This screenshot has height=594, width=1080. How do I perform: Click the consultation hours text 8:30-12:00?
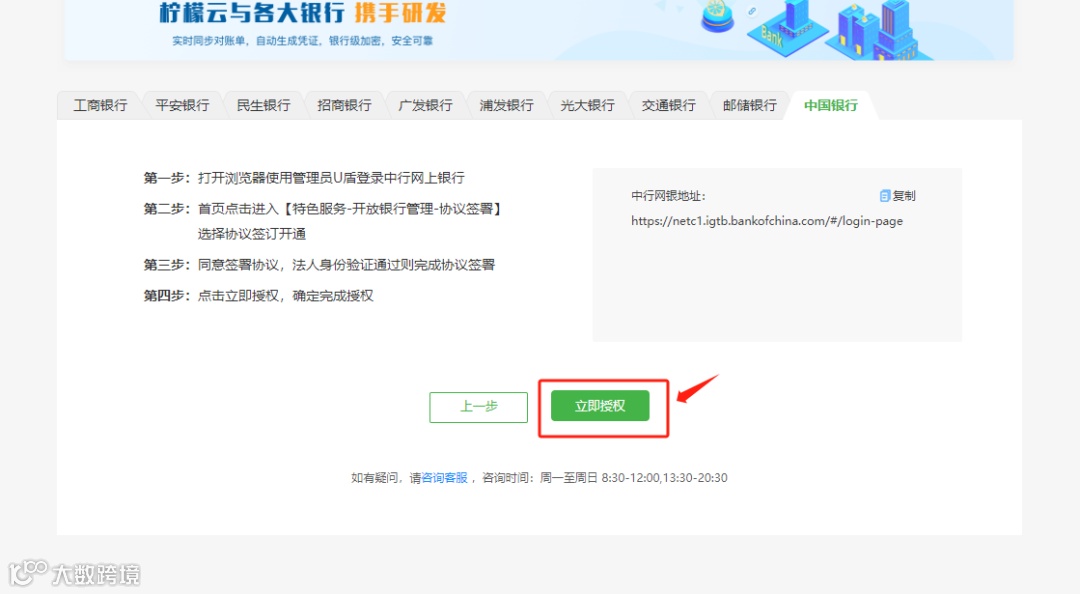point(631,478)
